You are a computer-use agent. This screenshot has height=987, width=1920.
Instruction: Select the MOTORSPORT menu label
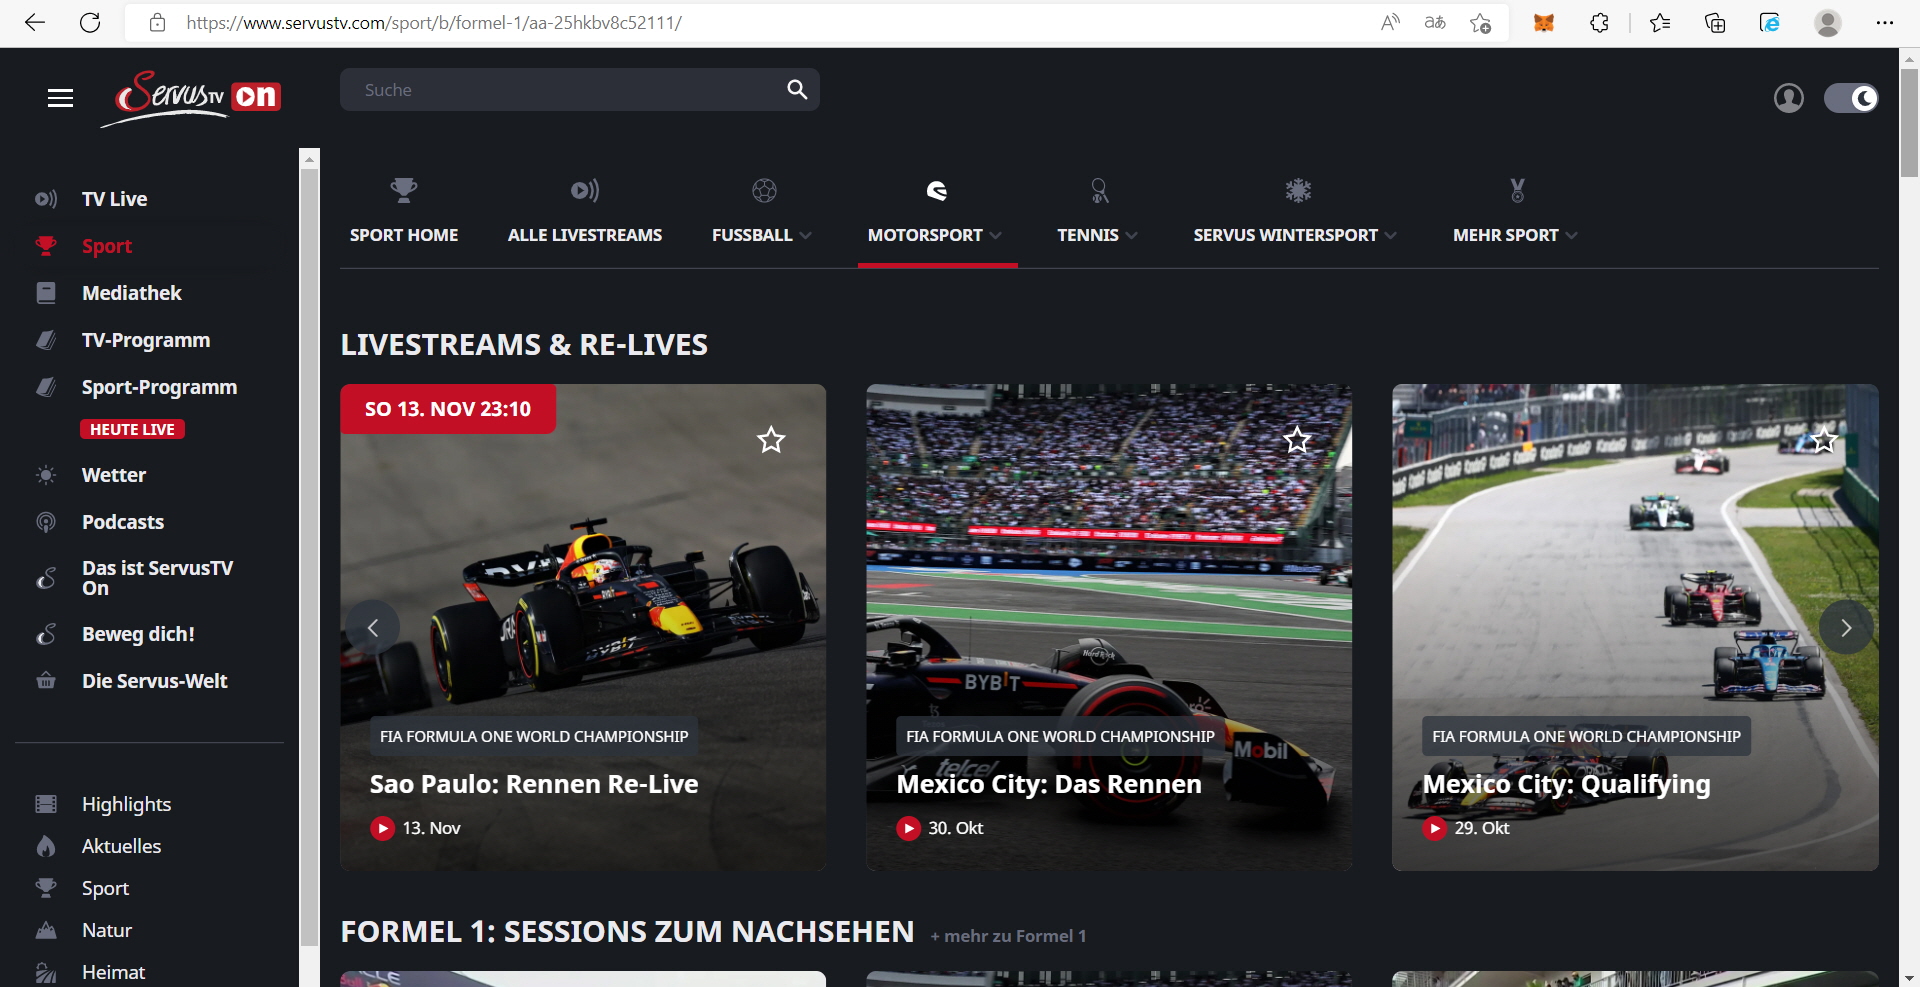tap(925, 235)
